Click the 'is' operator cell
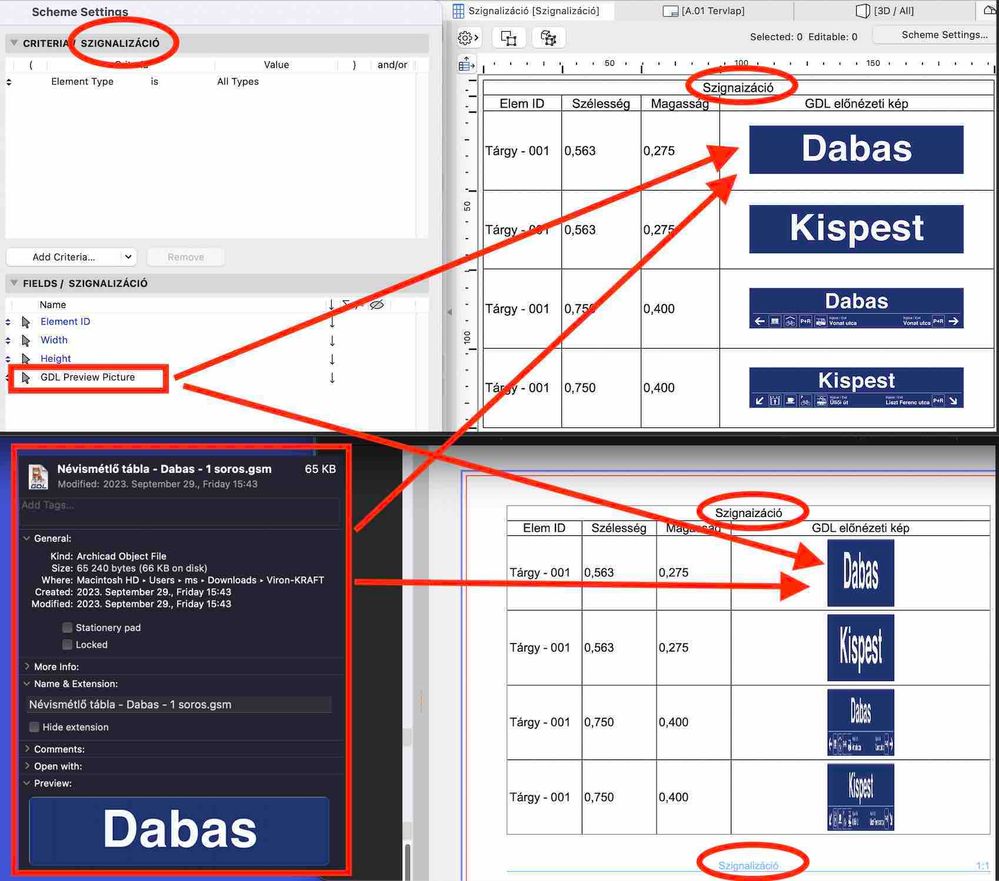The width and height of the screenshot is (999, 881). (x=154, y=82)
